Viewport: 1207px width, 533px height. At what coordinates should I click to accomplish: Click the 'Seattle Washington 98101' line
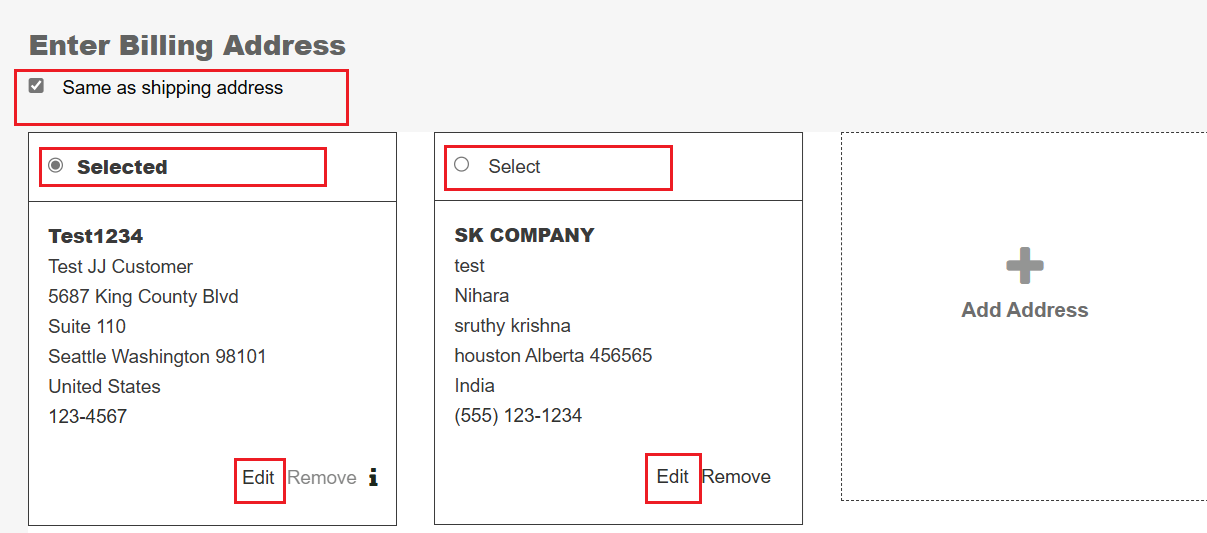[x=157, y=356]
